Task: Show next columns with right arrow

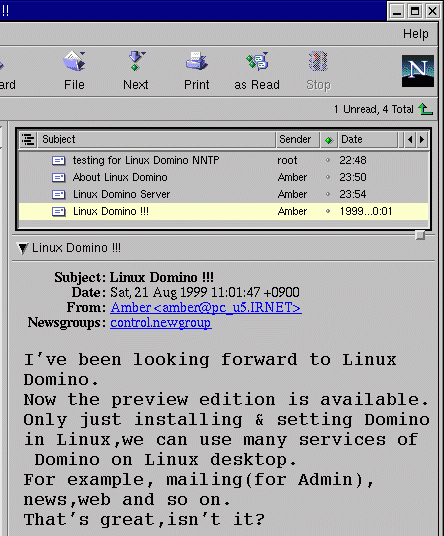Action: [x=422, y=139]
